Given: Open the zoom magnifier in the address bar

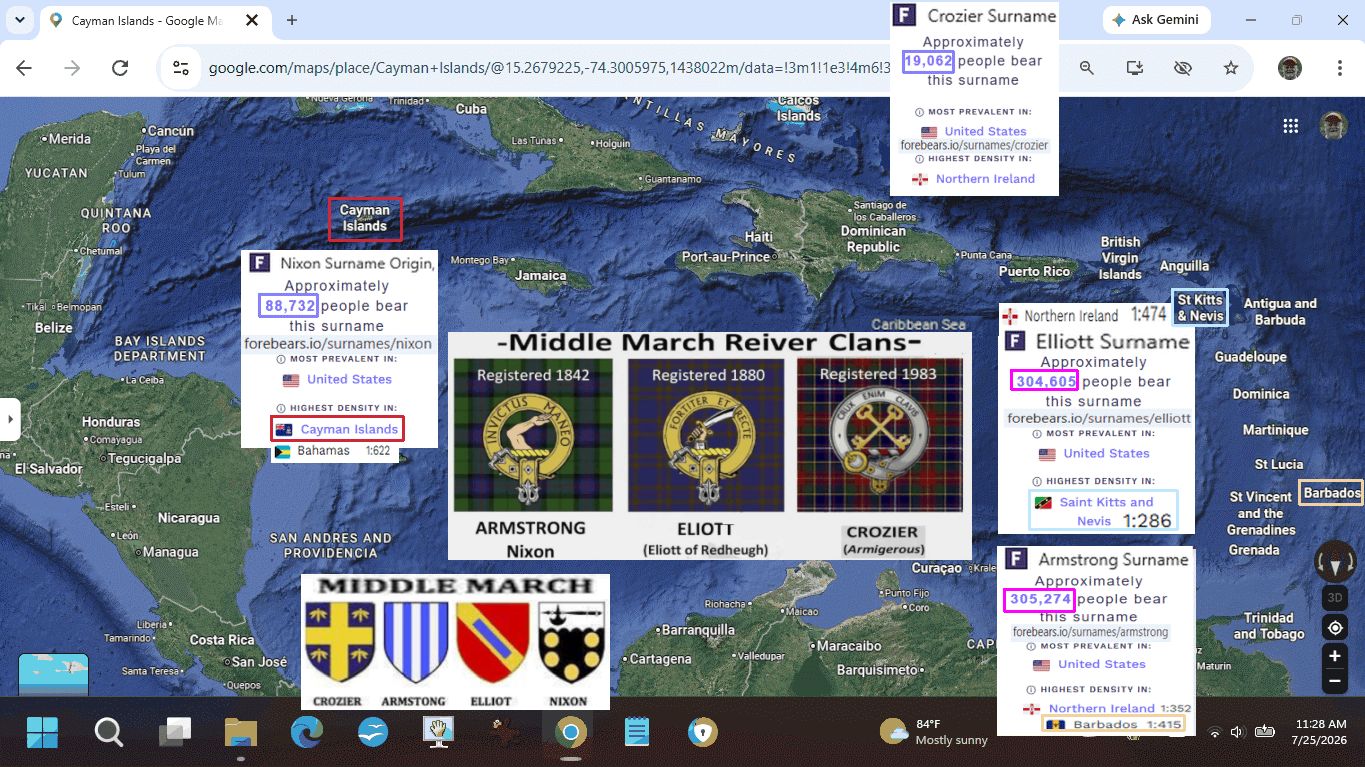Looking at the screenshot, I should pos(1086,68).
